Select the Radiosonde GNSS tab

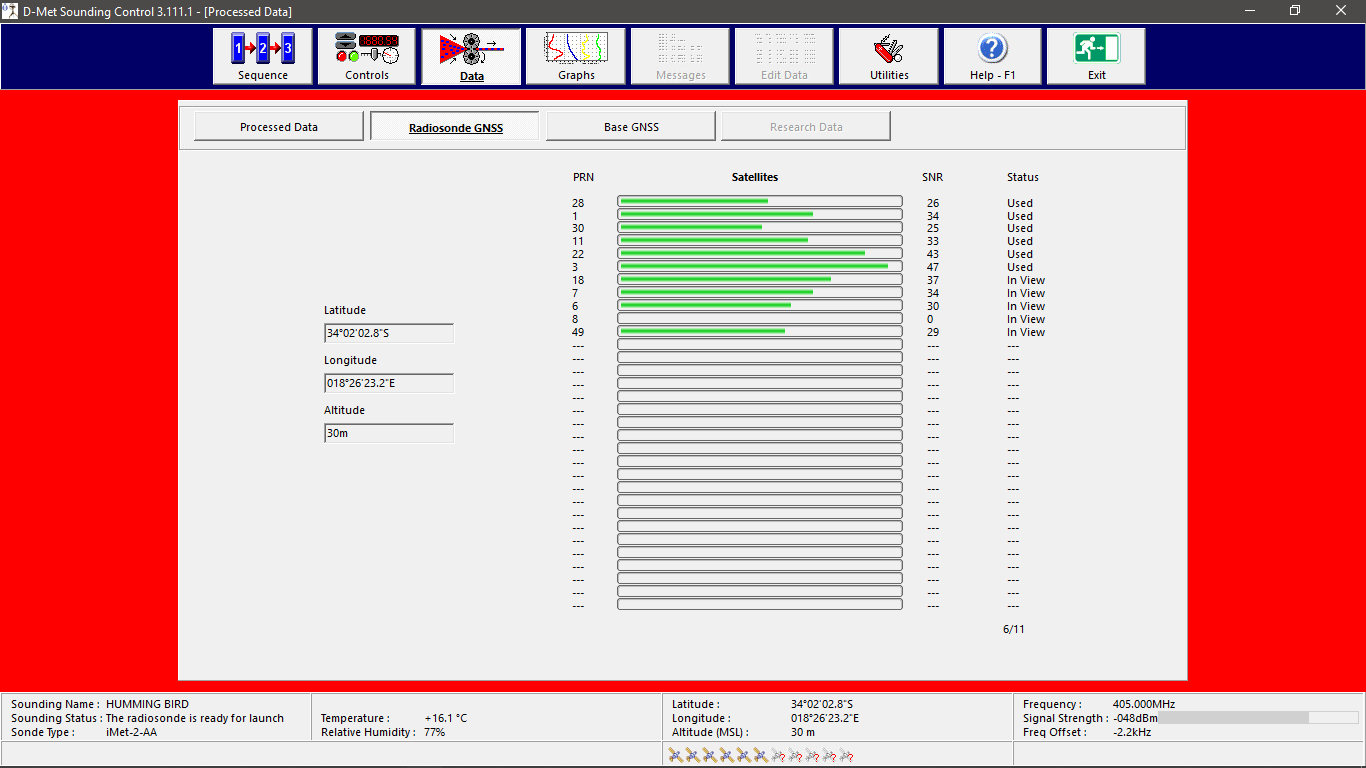pyautogui.click(x=455, y=127)
